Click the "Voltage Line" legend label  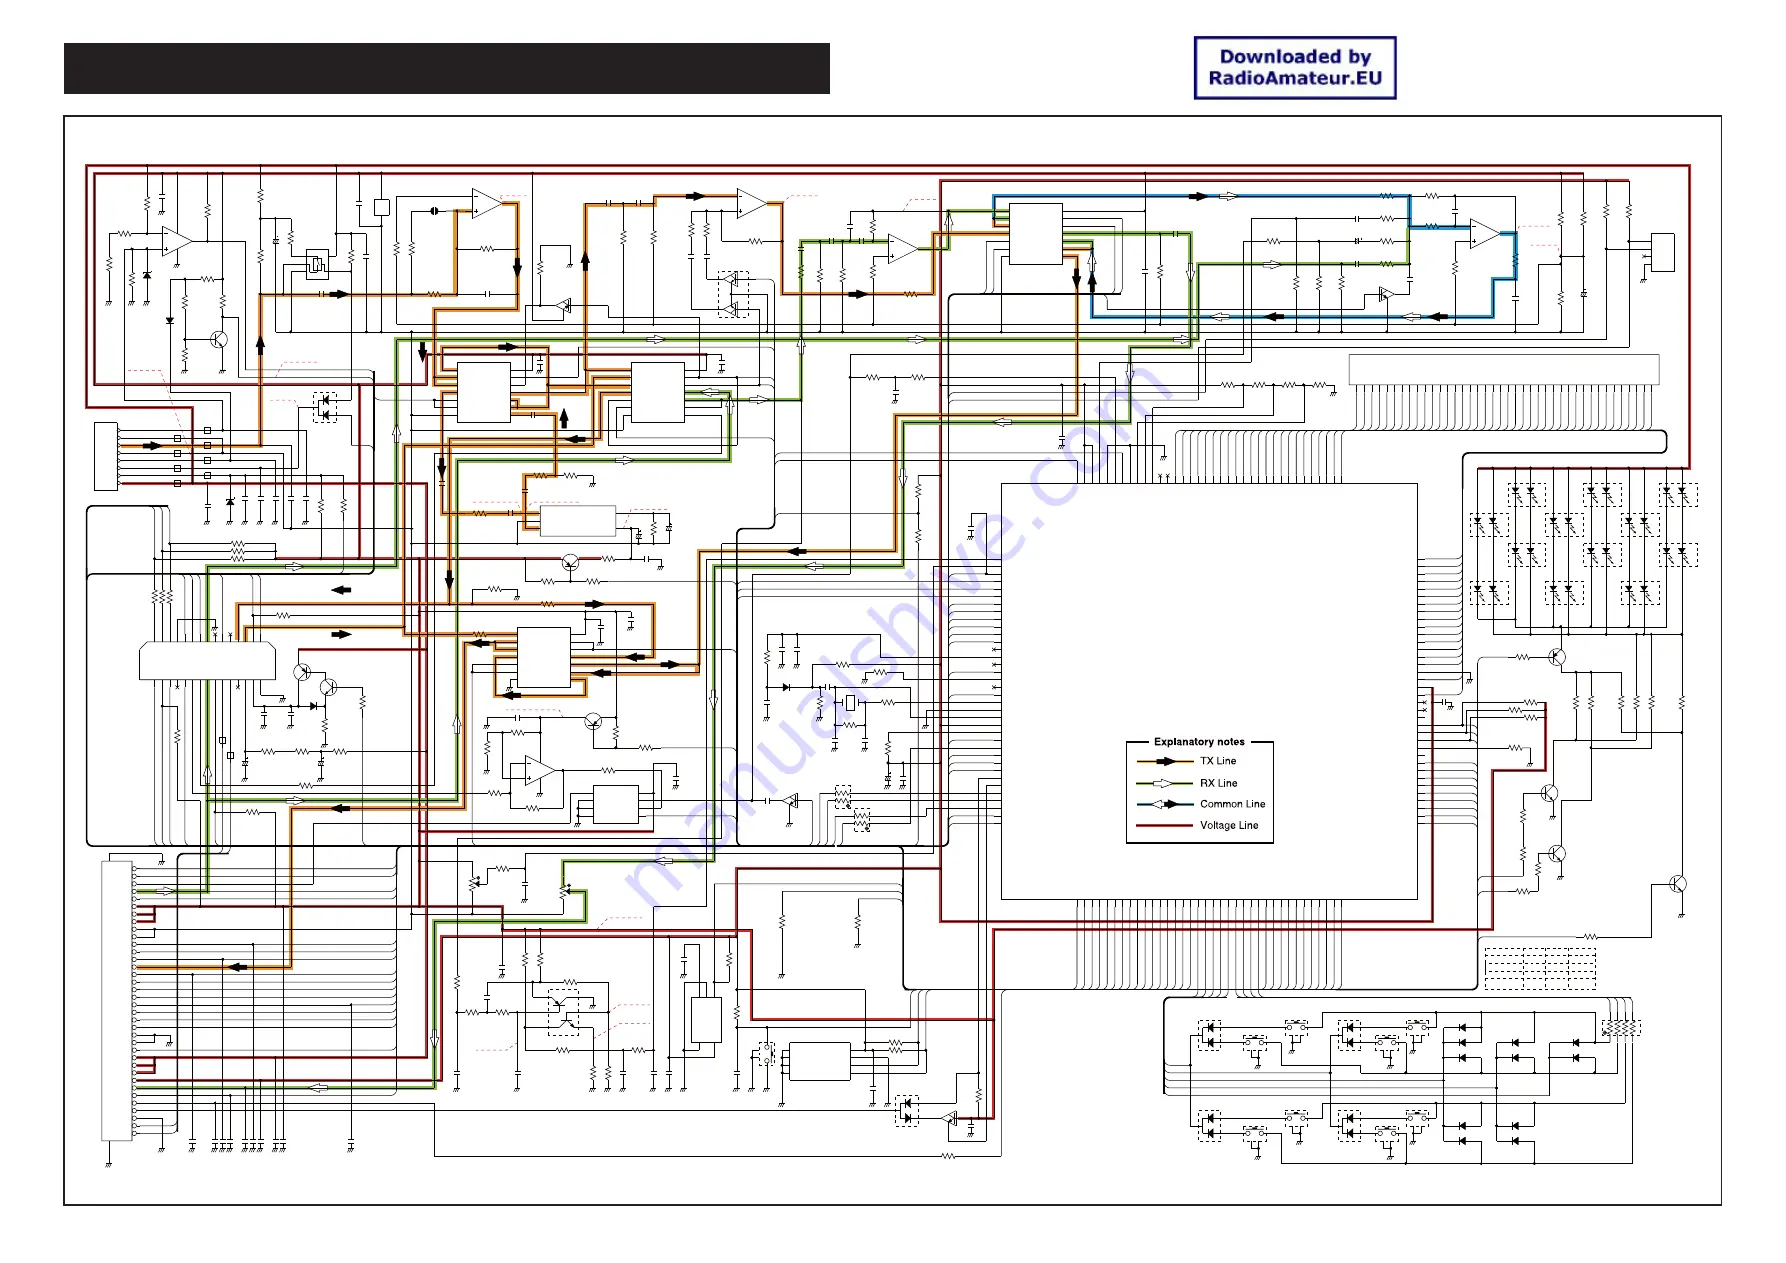[1229, 825]
